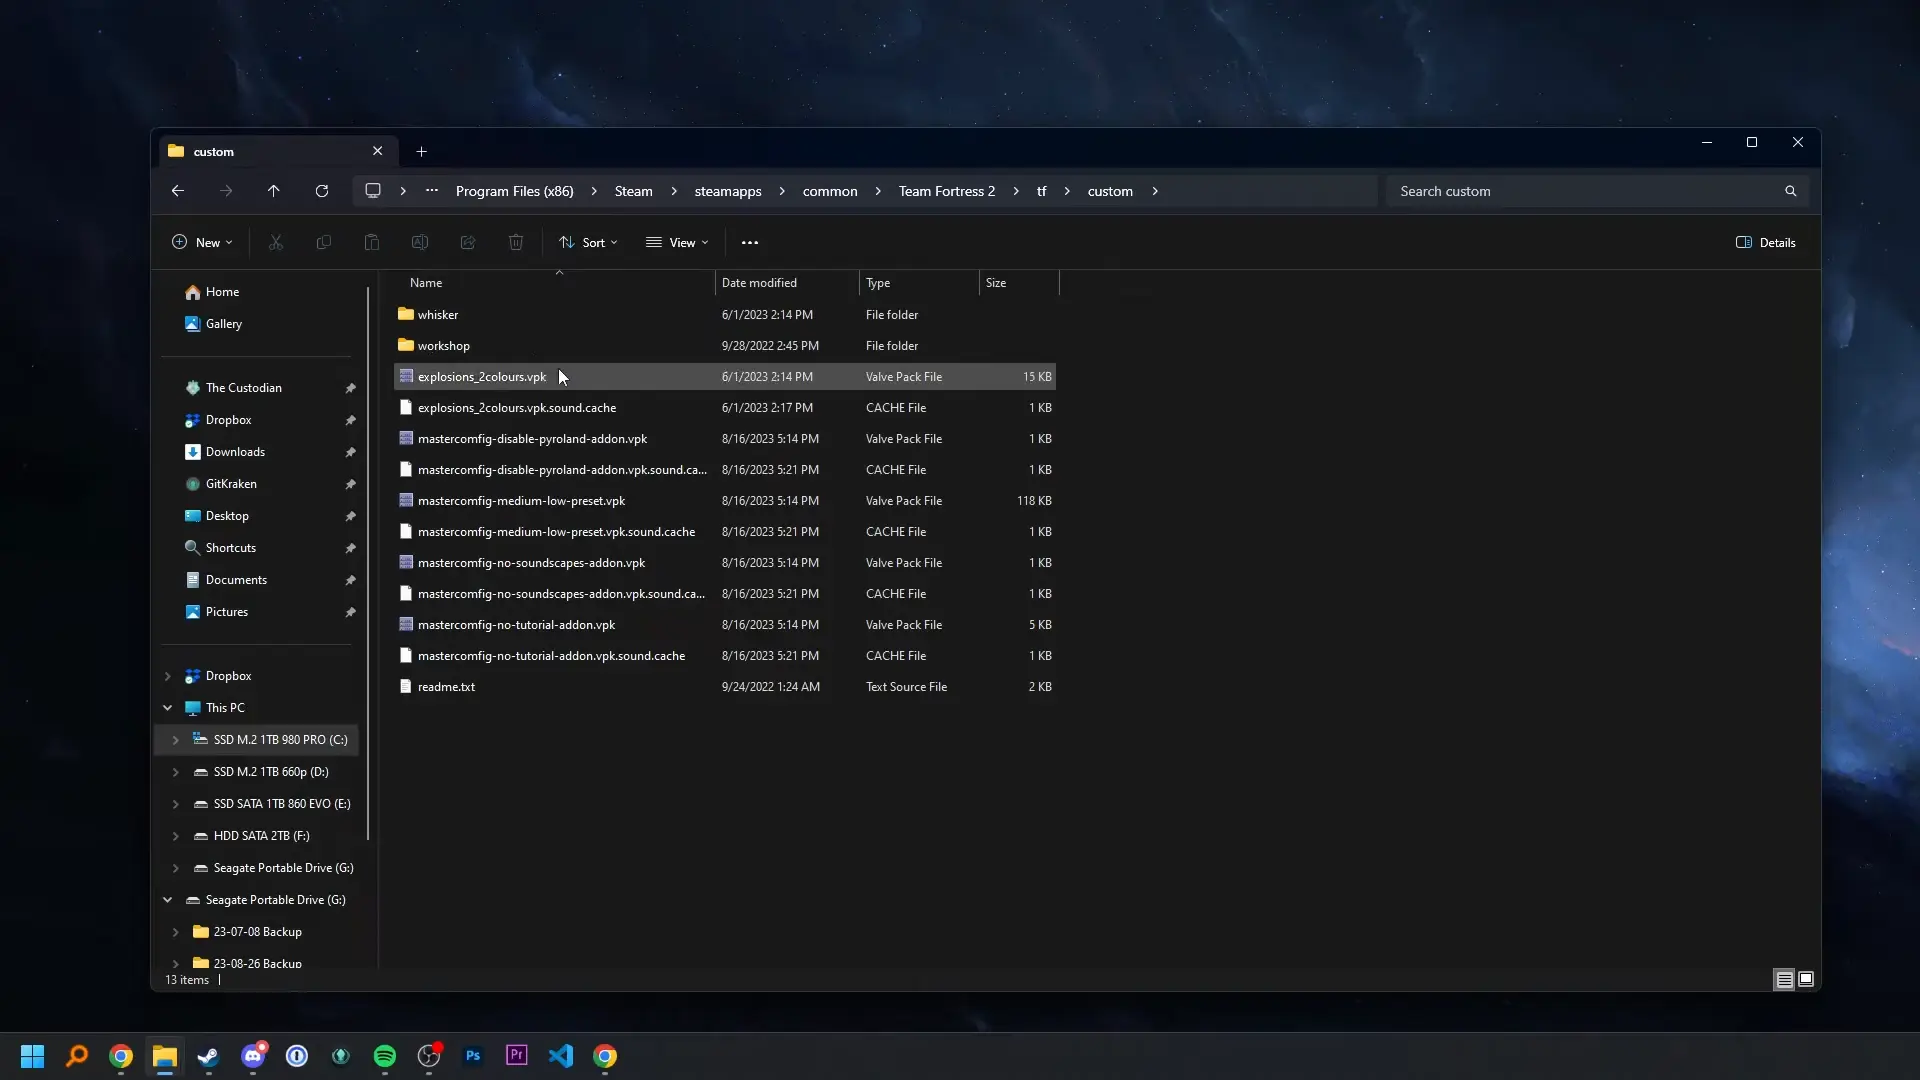Sort by the Type column header
1920x1080 pixels.
click(x=919, y=283)
